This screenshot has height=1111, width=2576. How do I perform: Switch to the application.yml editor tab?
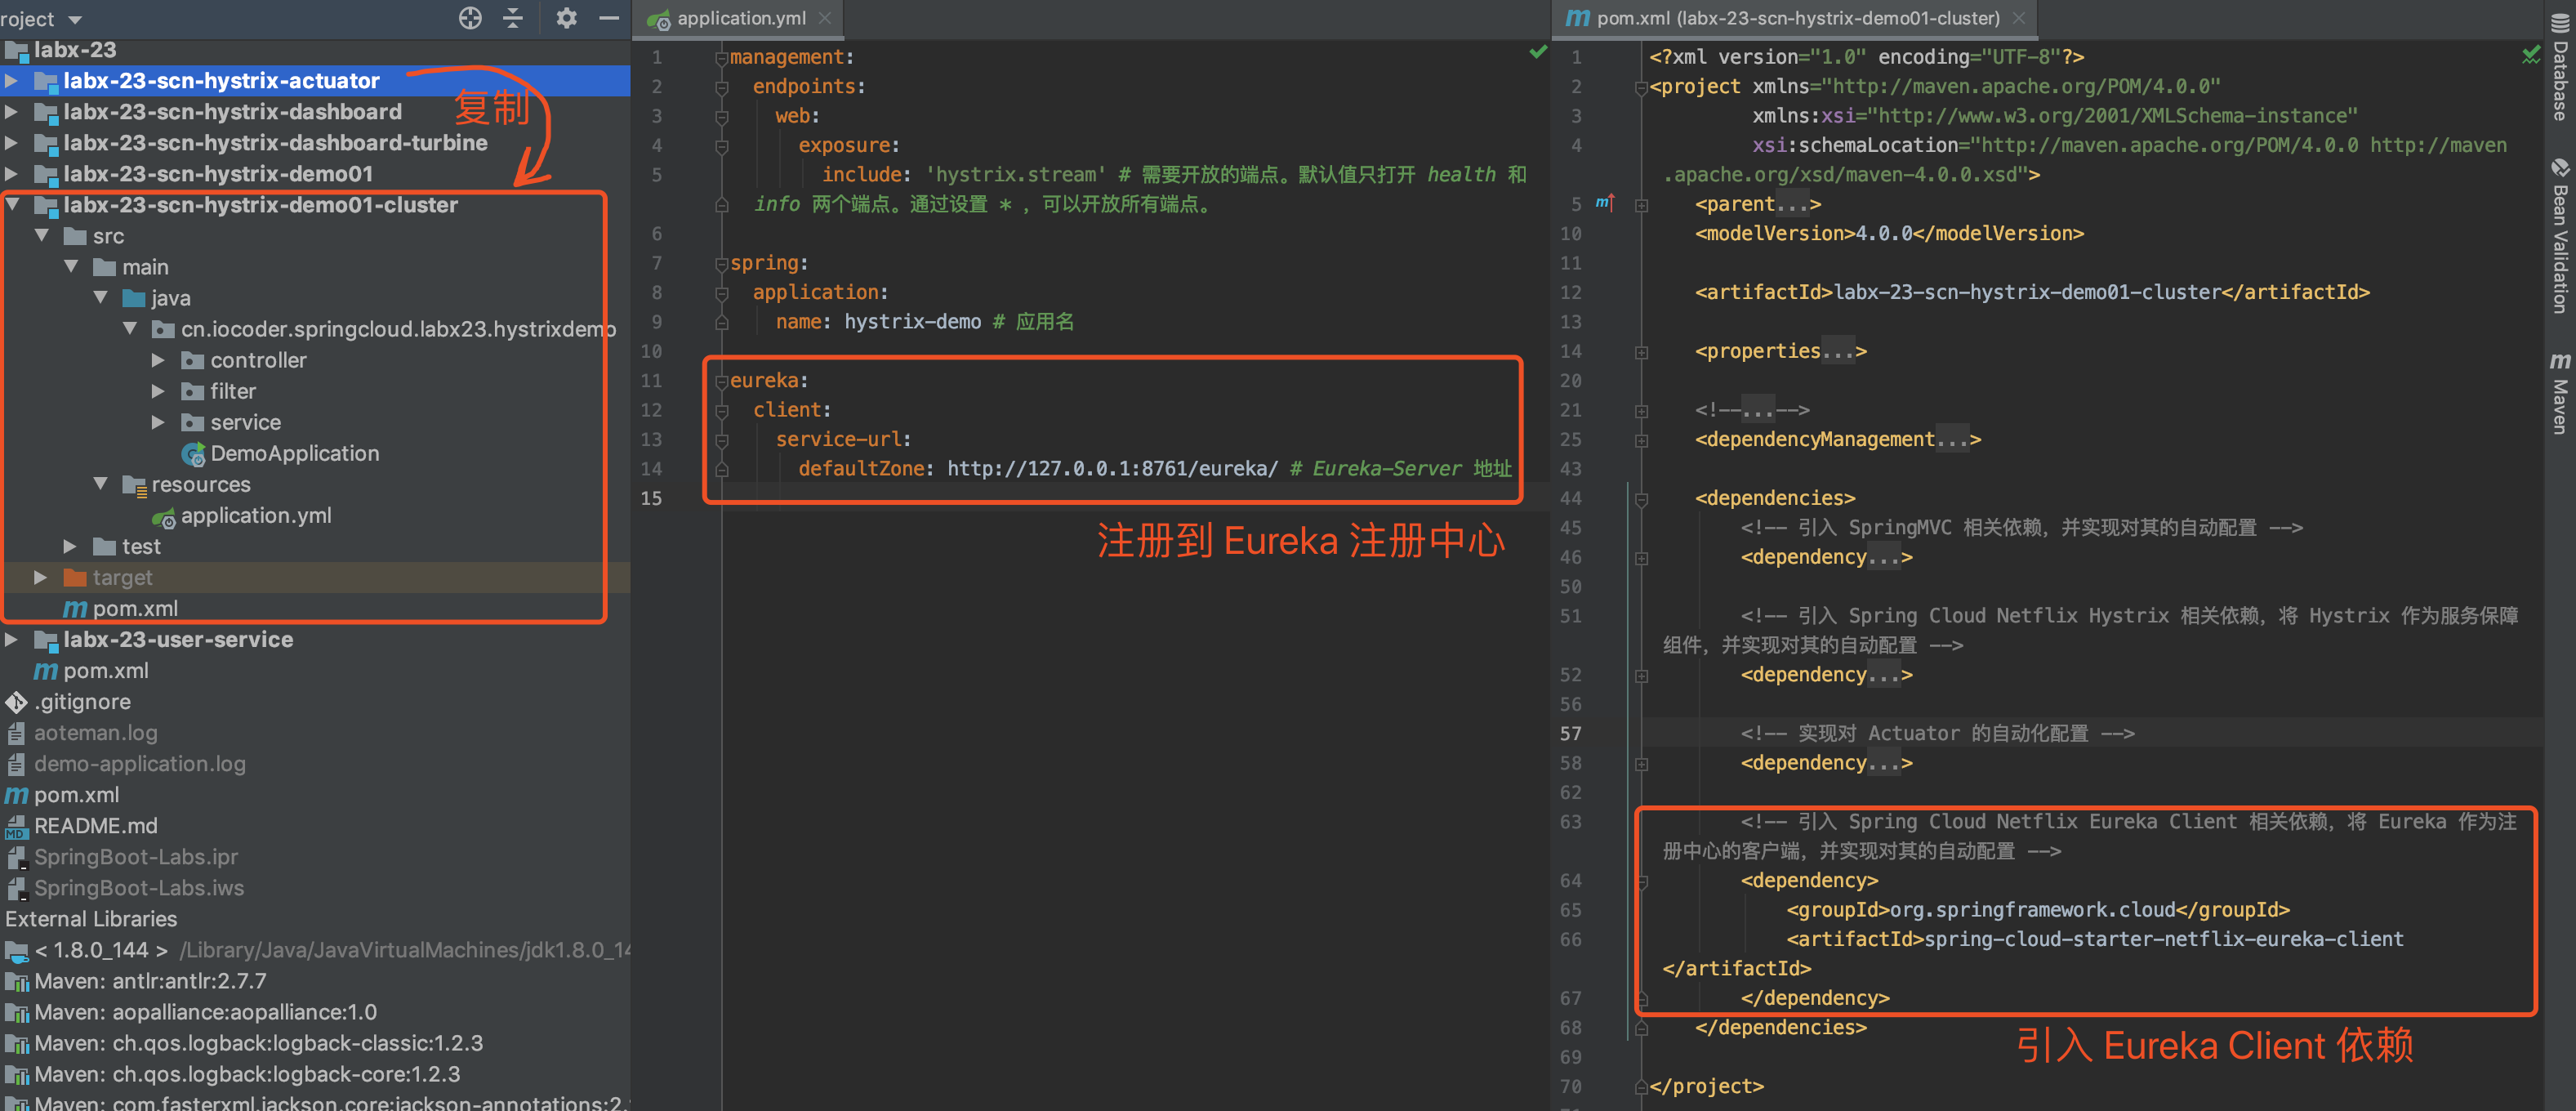[740, 18]
